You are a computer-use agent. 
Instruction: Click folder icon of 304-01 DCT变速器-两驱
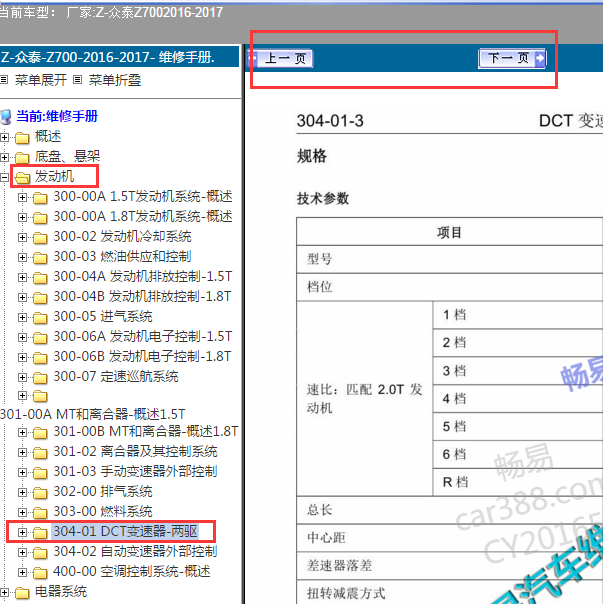[40, 533]
